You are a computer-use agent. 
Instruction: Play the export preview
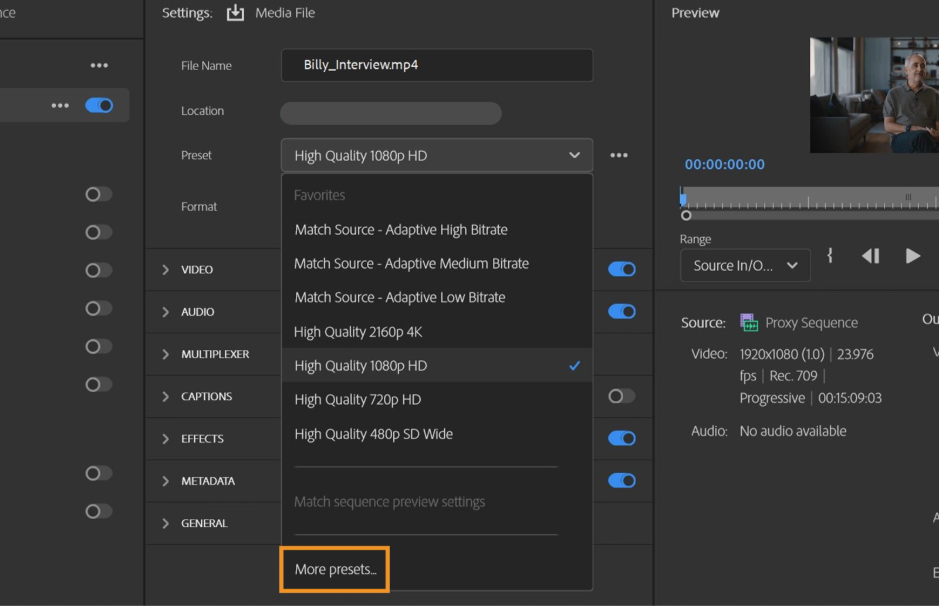coord(912,256)
